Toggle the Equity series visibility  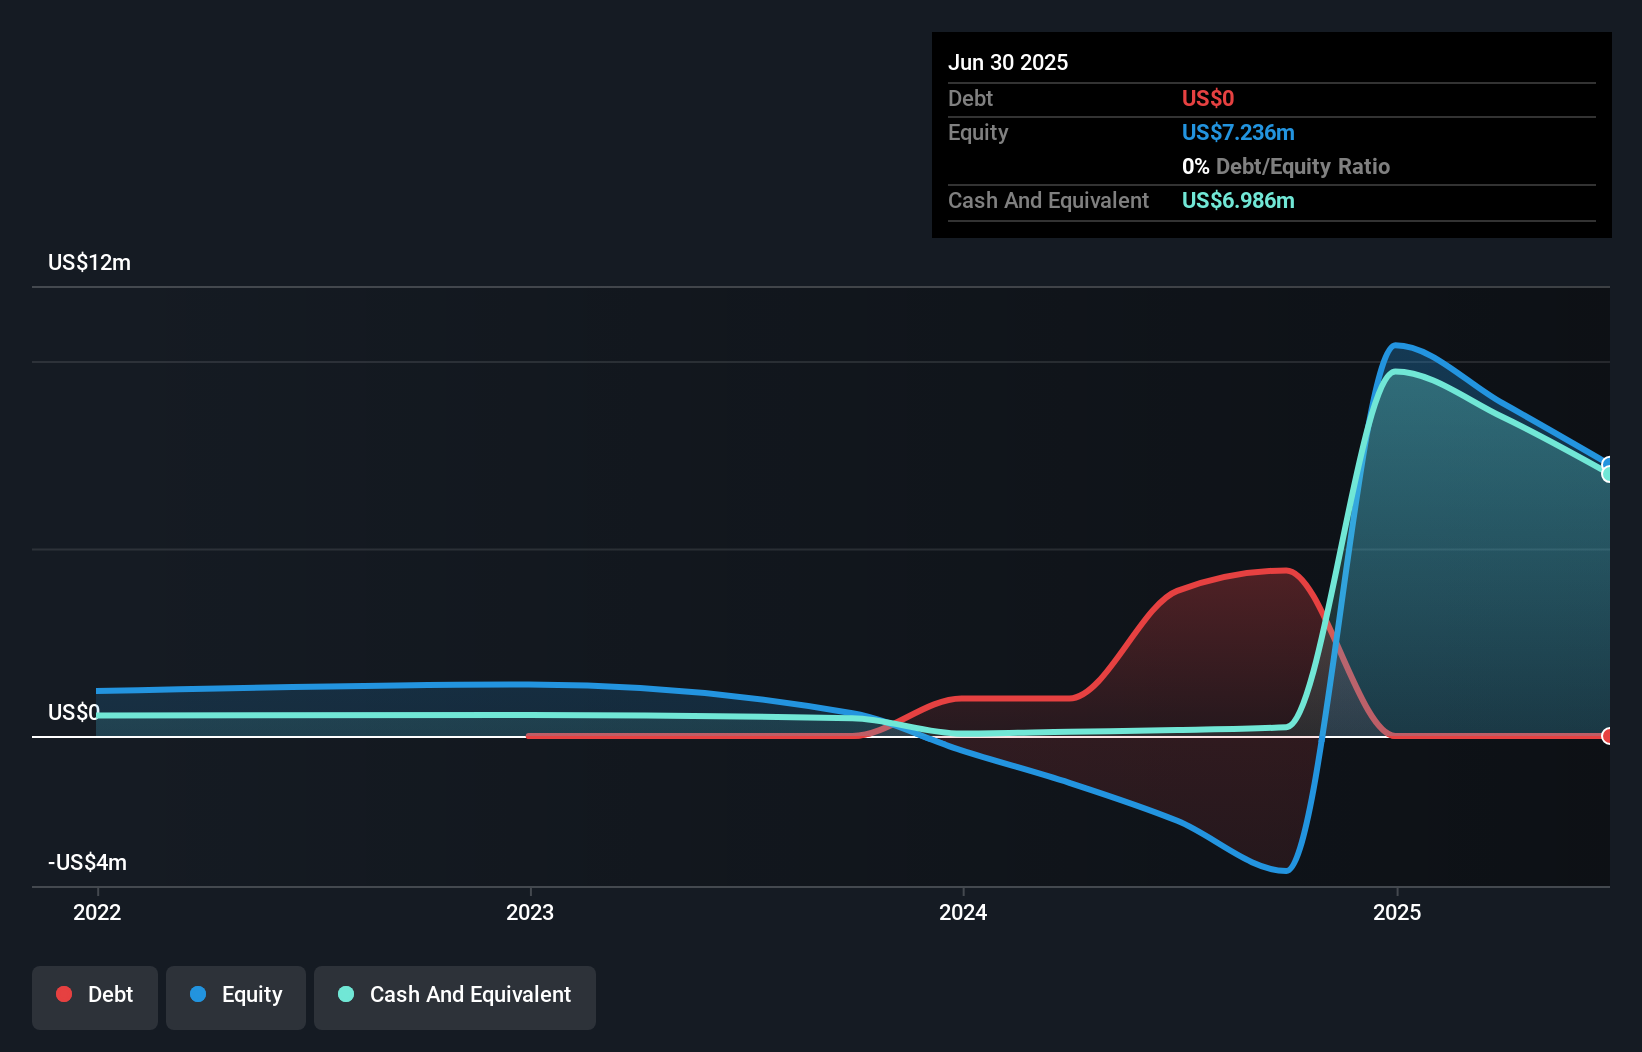[235, 995]
